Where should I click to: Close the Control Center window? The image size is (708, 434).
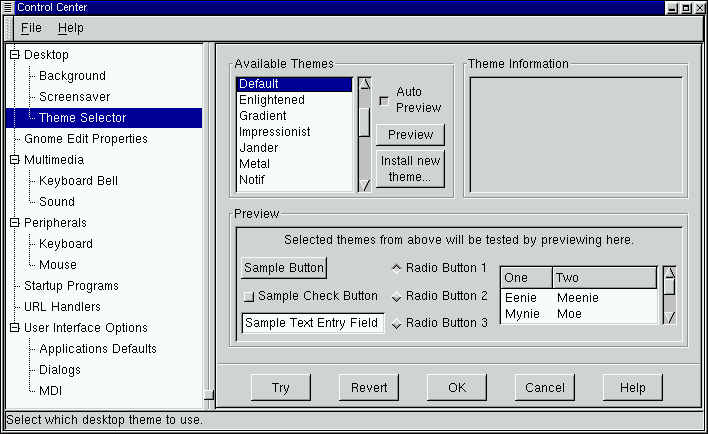tap(698, 8)
